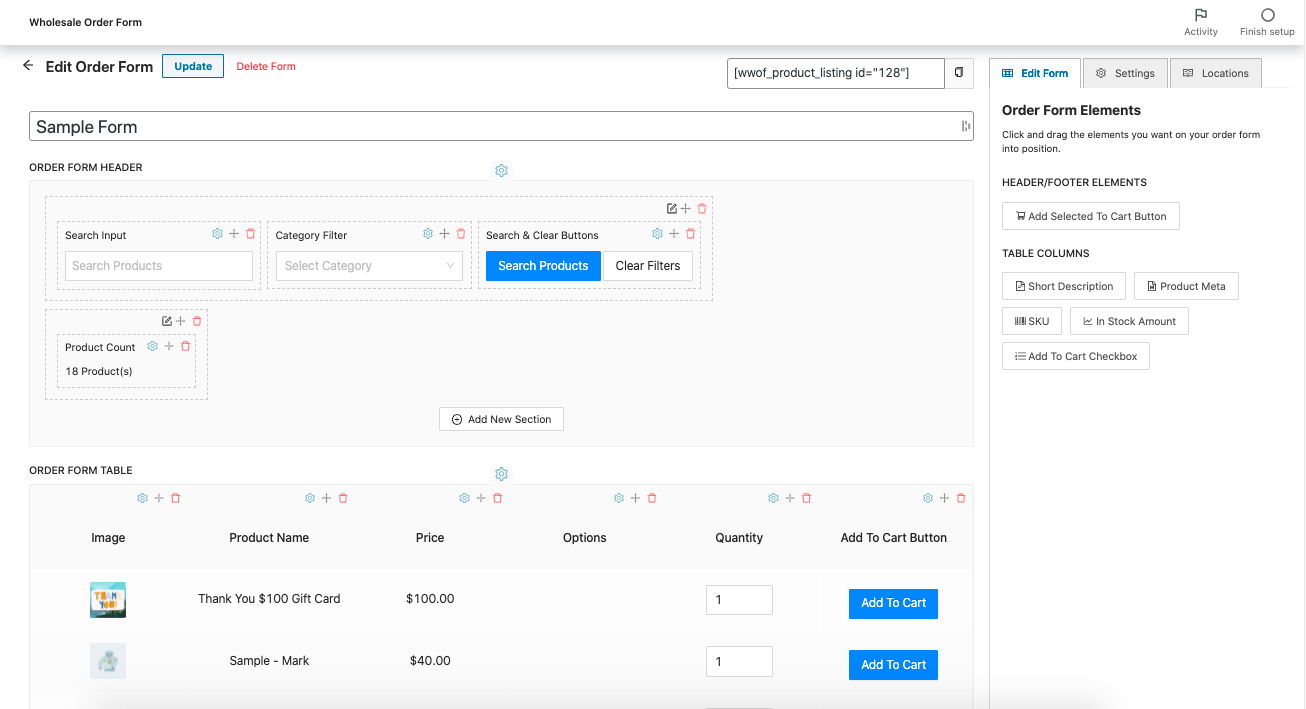Switch to the Locations tab
The height and width of the screenshot is (709, 1306).
pos(1216,73)
